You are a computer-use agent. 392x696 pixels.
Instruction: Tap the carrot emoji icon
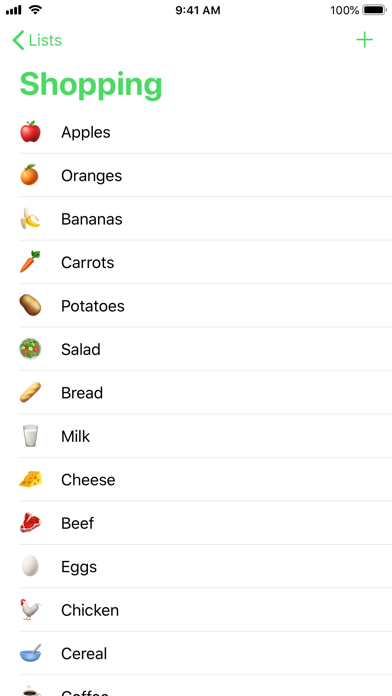30,262
